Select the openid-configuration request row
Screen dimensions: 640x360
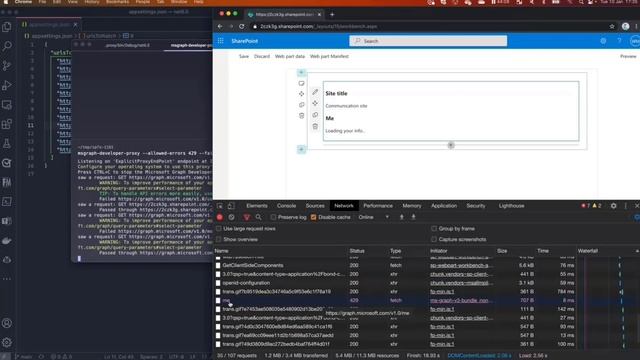[x=395, y=283]
